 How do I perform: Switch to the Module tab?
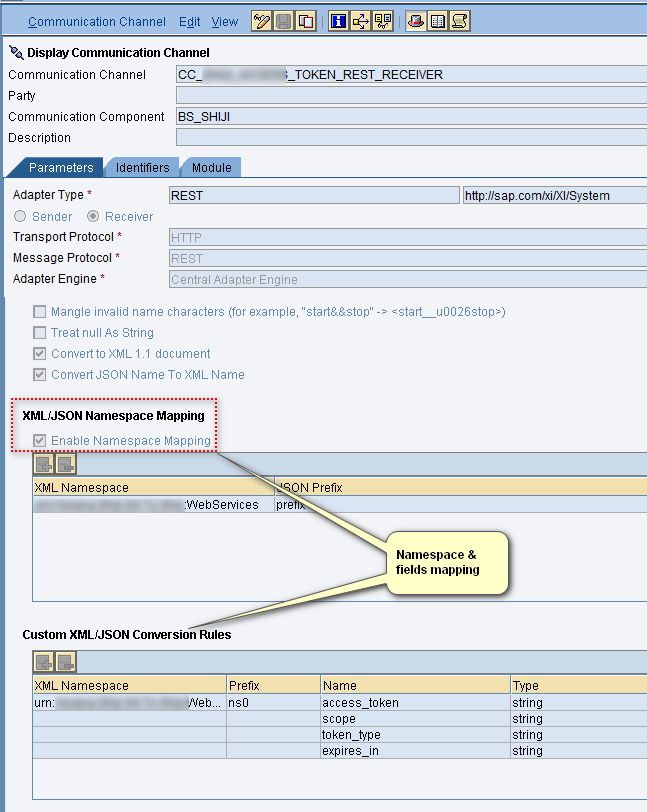[x=211, y=168]
